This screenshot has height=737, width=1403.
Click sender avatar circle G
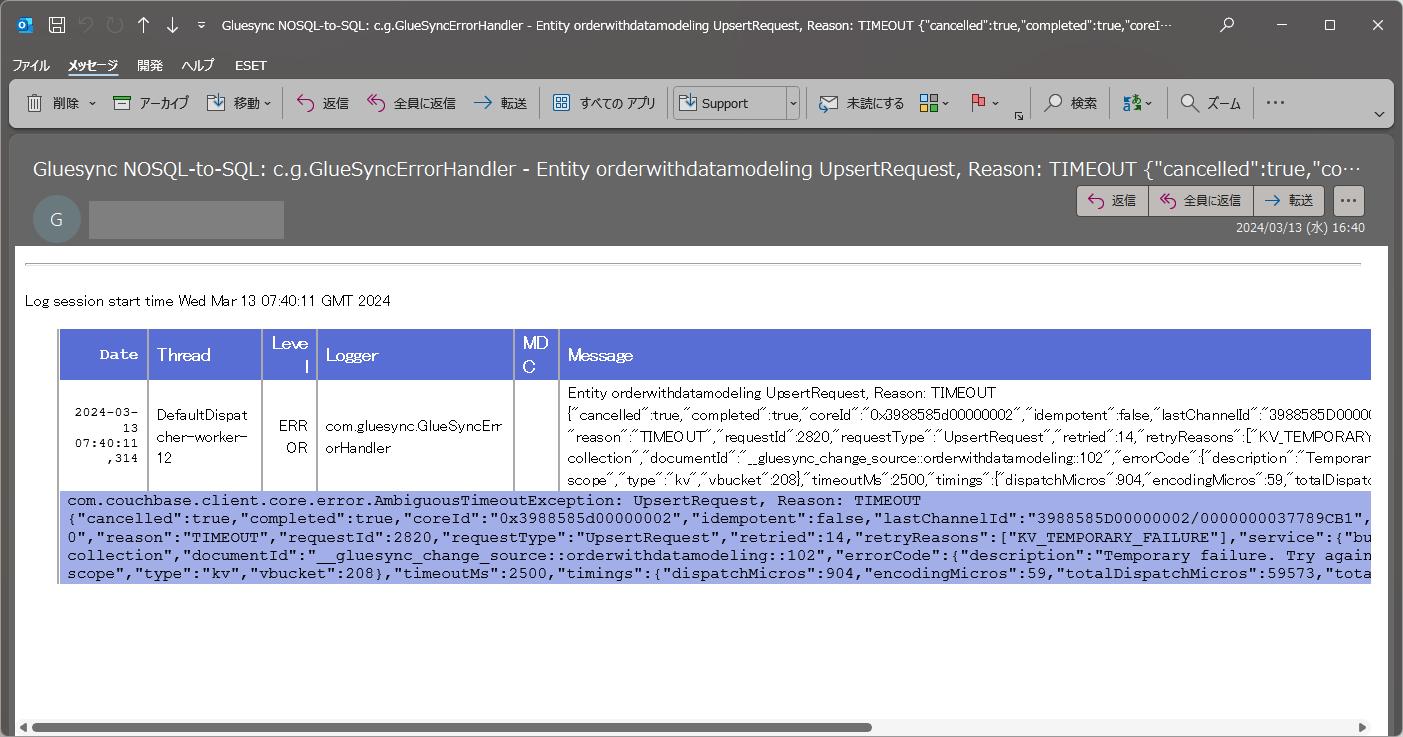[57, 220]
